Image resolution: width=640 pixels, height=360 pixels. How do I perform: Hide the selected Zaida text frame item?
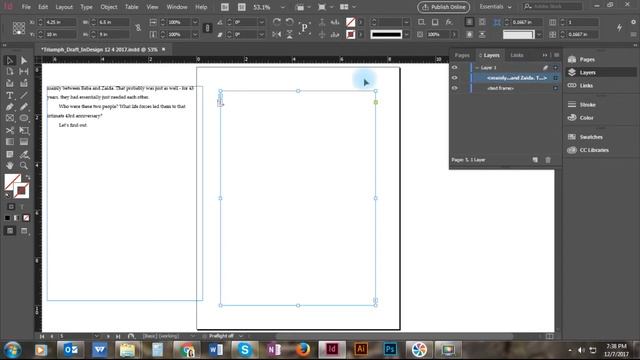pyautogui.click(x=454, y=78)
